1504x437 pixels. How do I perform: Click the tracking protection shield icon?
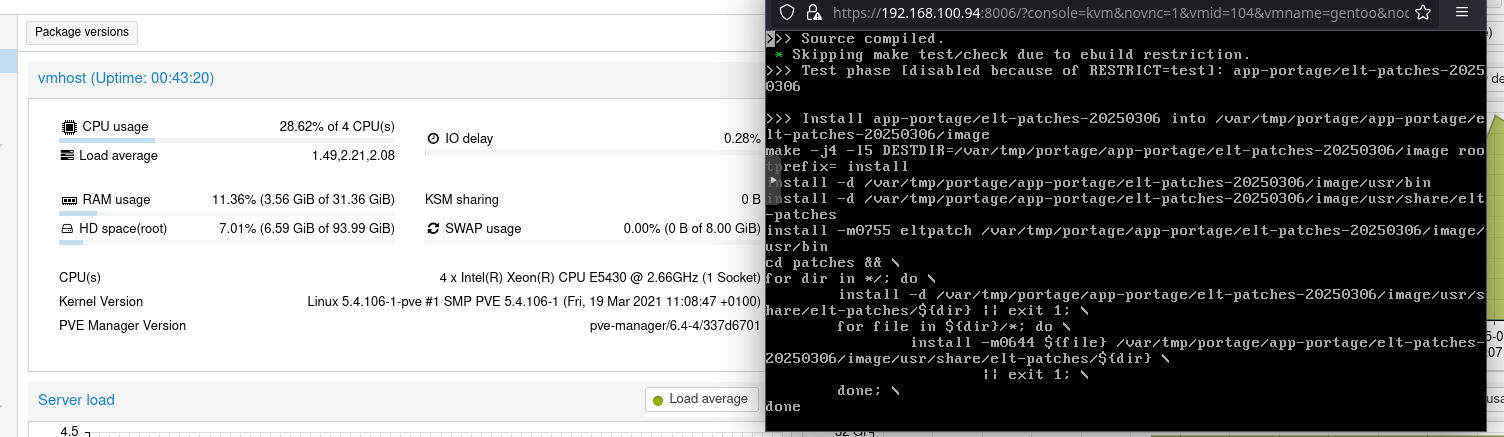[787, 12]
